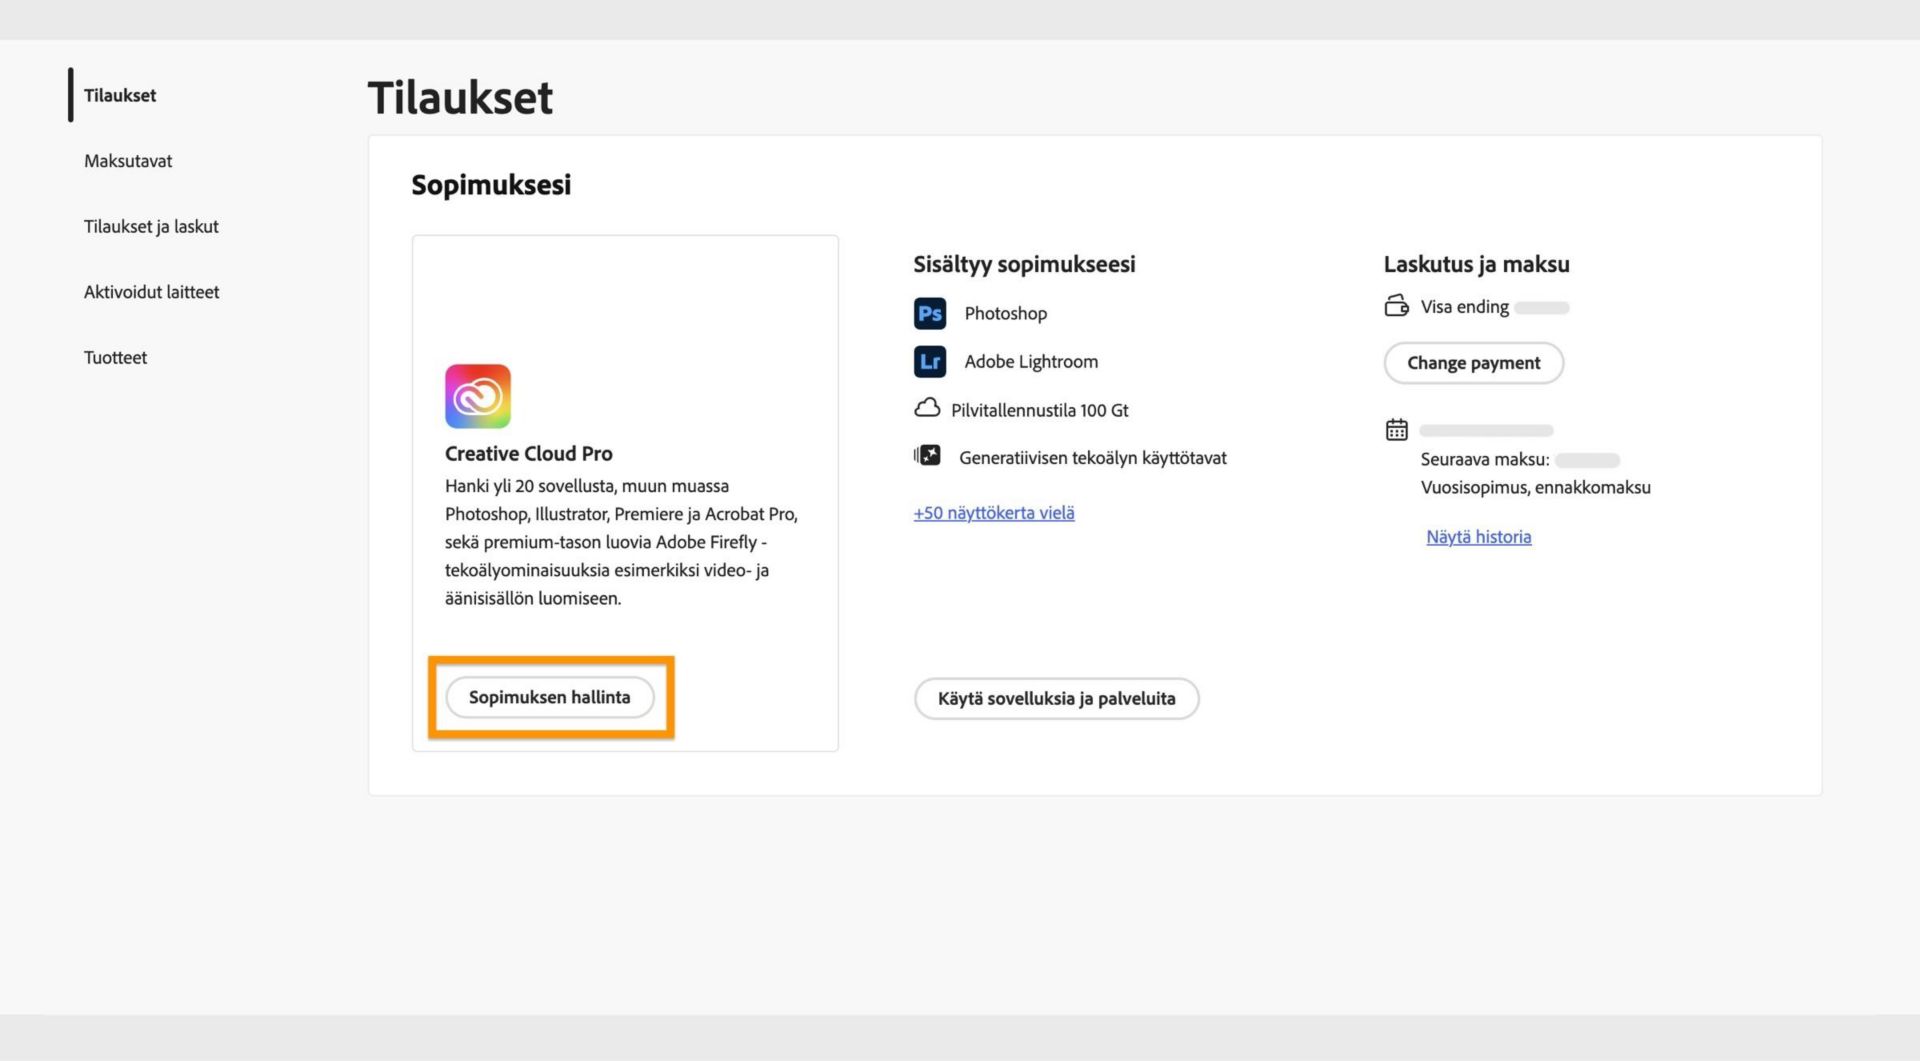Open Maksutavat from the sidebar
Image resolution: width=1920 pixels, height=1061 pixels.
coord(128,161)
